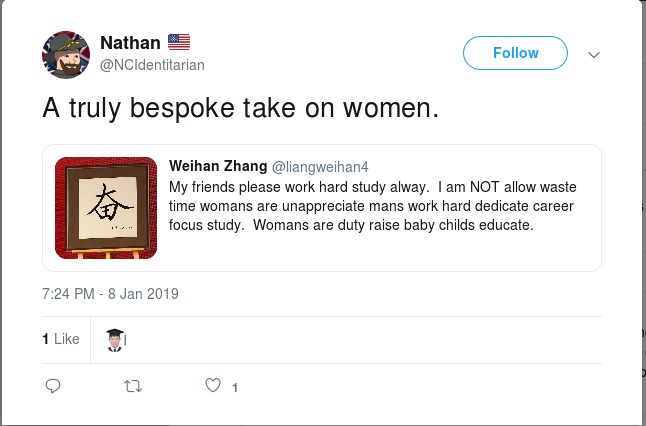Click the Weihan Zhang author name
The width and height of the screenshot is (646, 426).
coord(217,164)
